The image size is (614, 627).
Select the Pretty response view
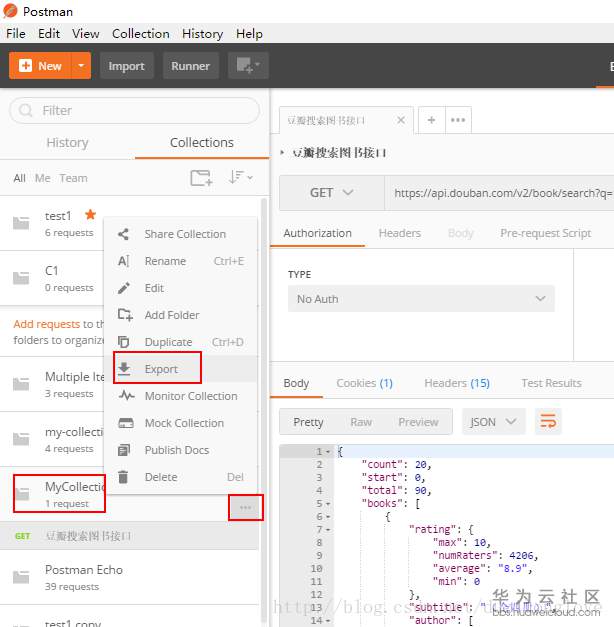[308, 422]
